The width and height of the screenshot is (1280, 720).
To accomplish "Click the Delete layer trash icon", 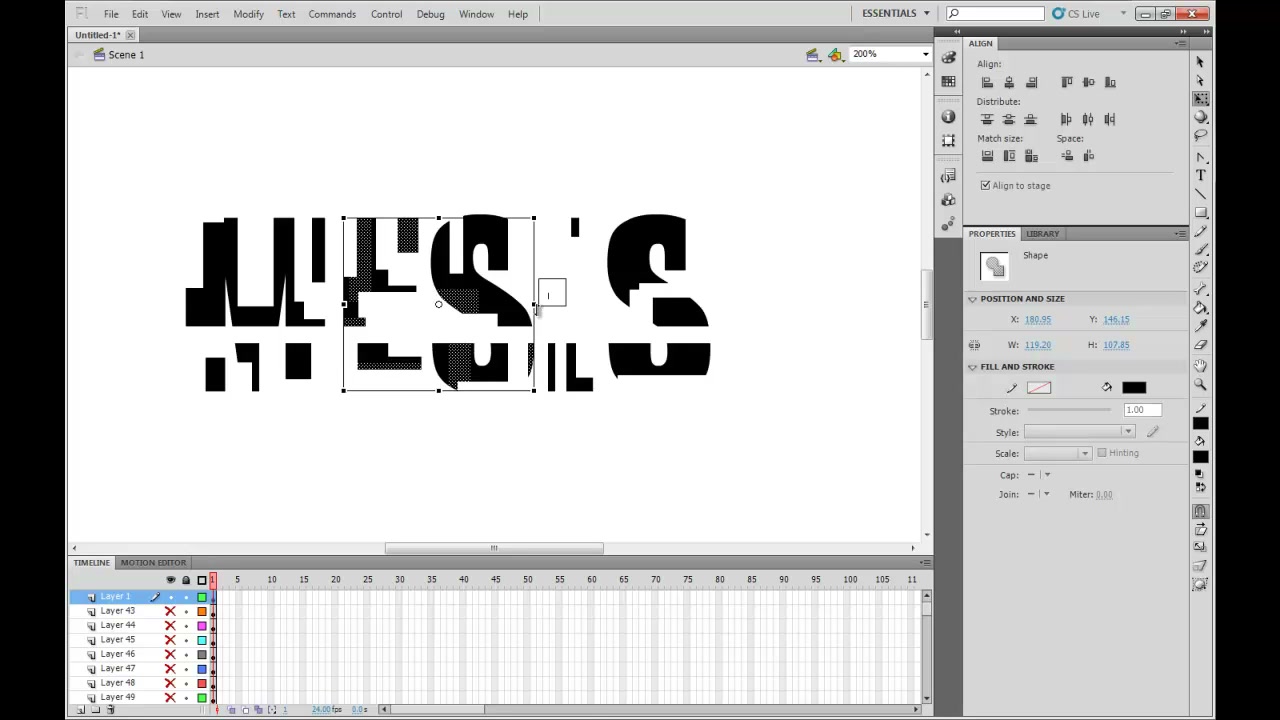I will tap(110, 710).
